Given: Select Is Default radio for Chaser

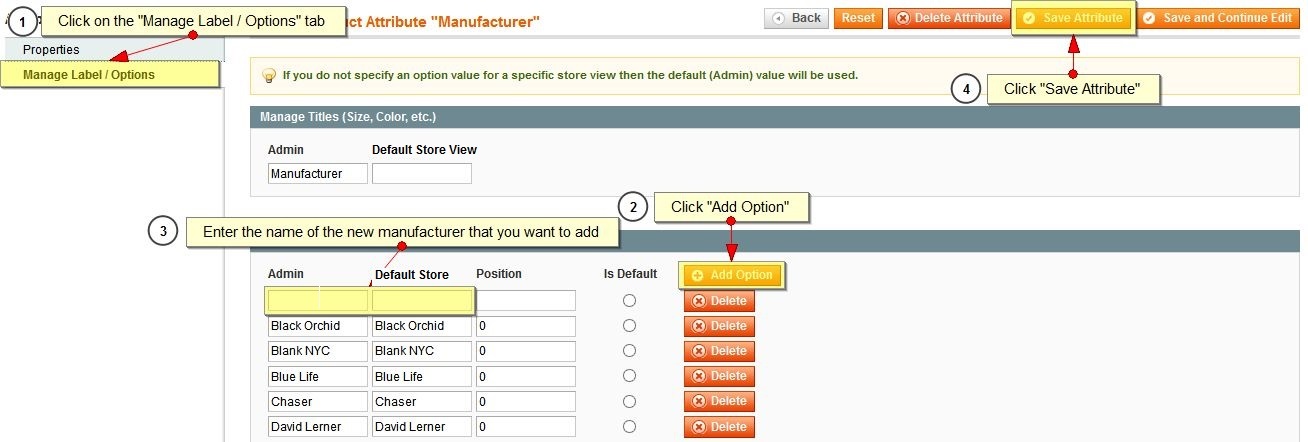Looking at the screenshot, I should [629, 401].
